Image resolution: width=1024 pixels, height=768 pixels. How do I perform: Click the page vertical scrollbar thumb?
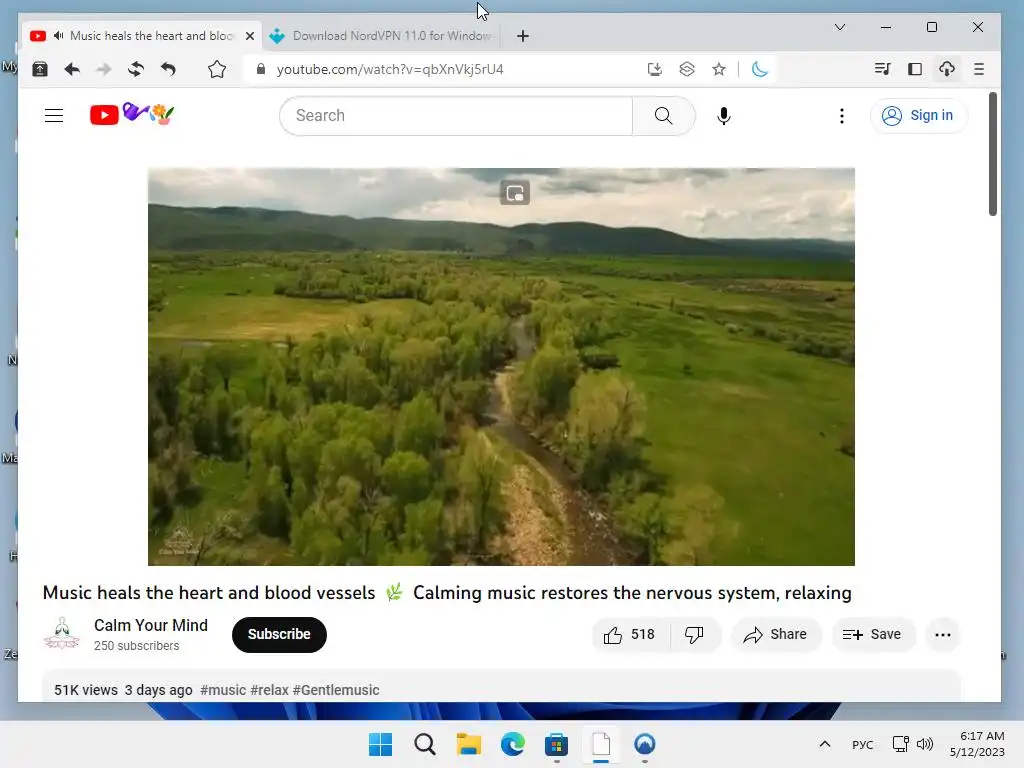(993, 154)
